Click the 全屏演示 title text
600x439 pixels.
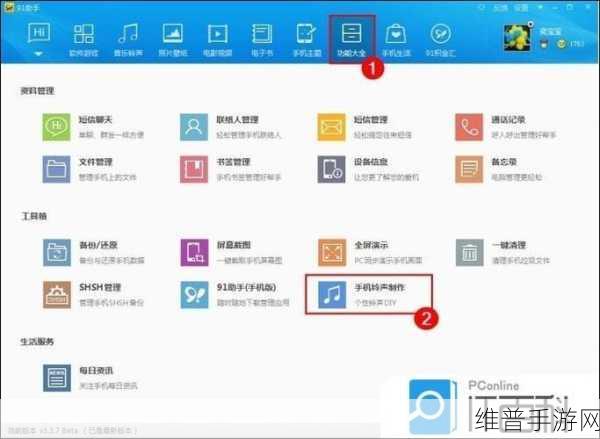[x=371, y=245]
